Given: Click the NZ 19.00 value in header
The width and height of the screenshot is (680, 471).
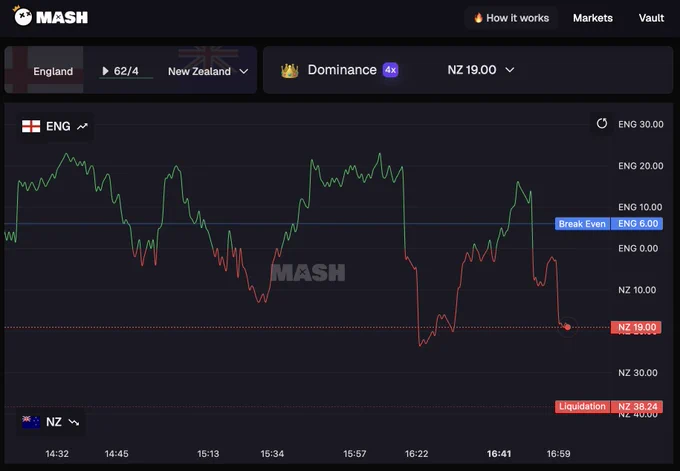Looking at the screenshot, I should (471, 70).
